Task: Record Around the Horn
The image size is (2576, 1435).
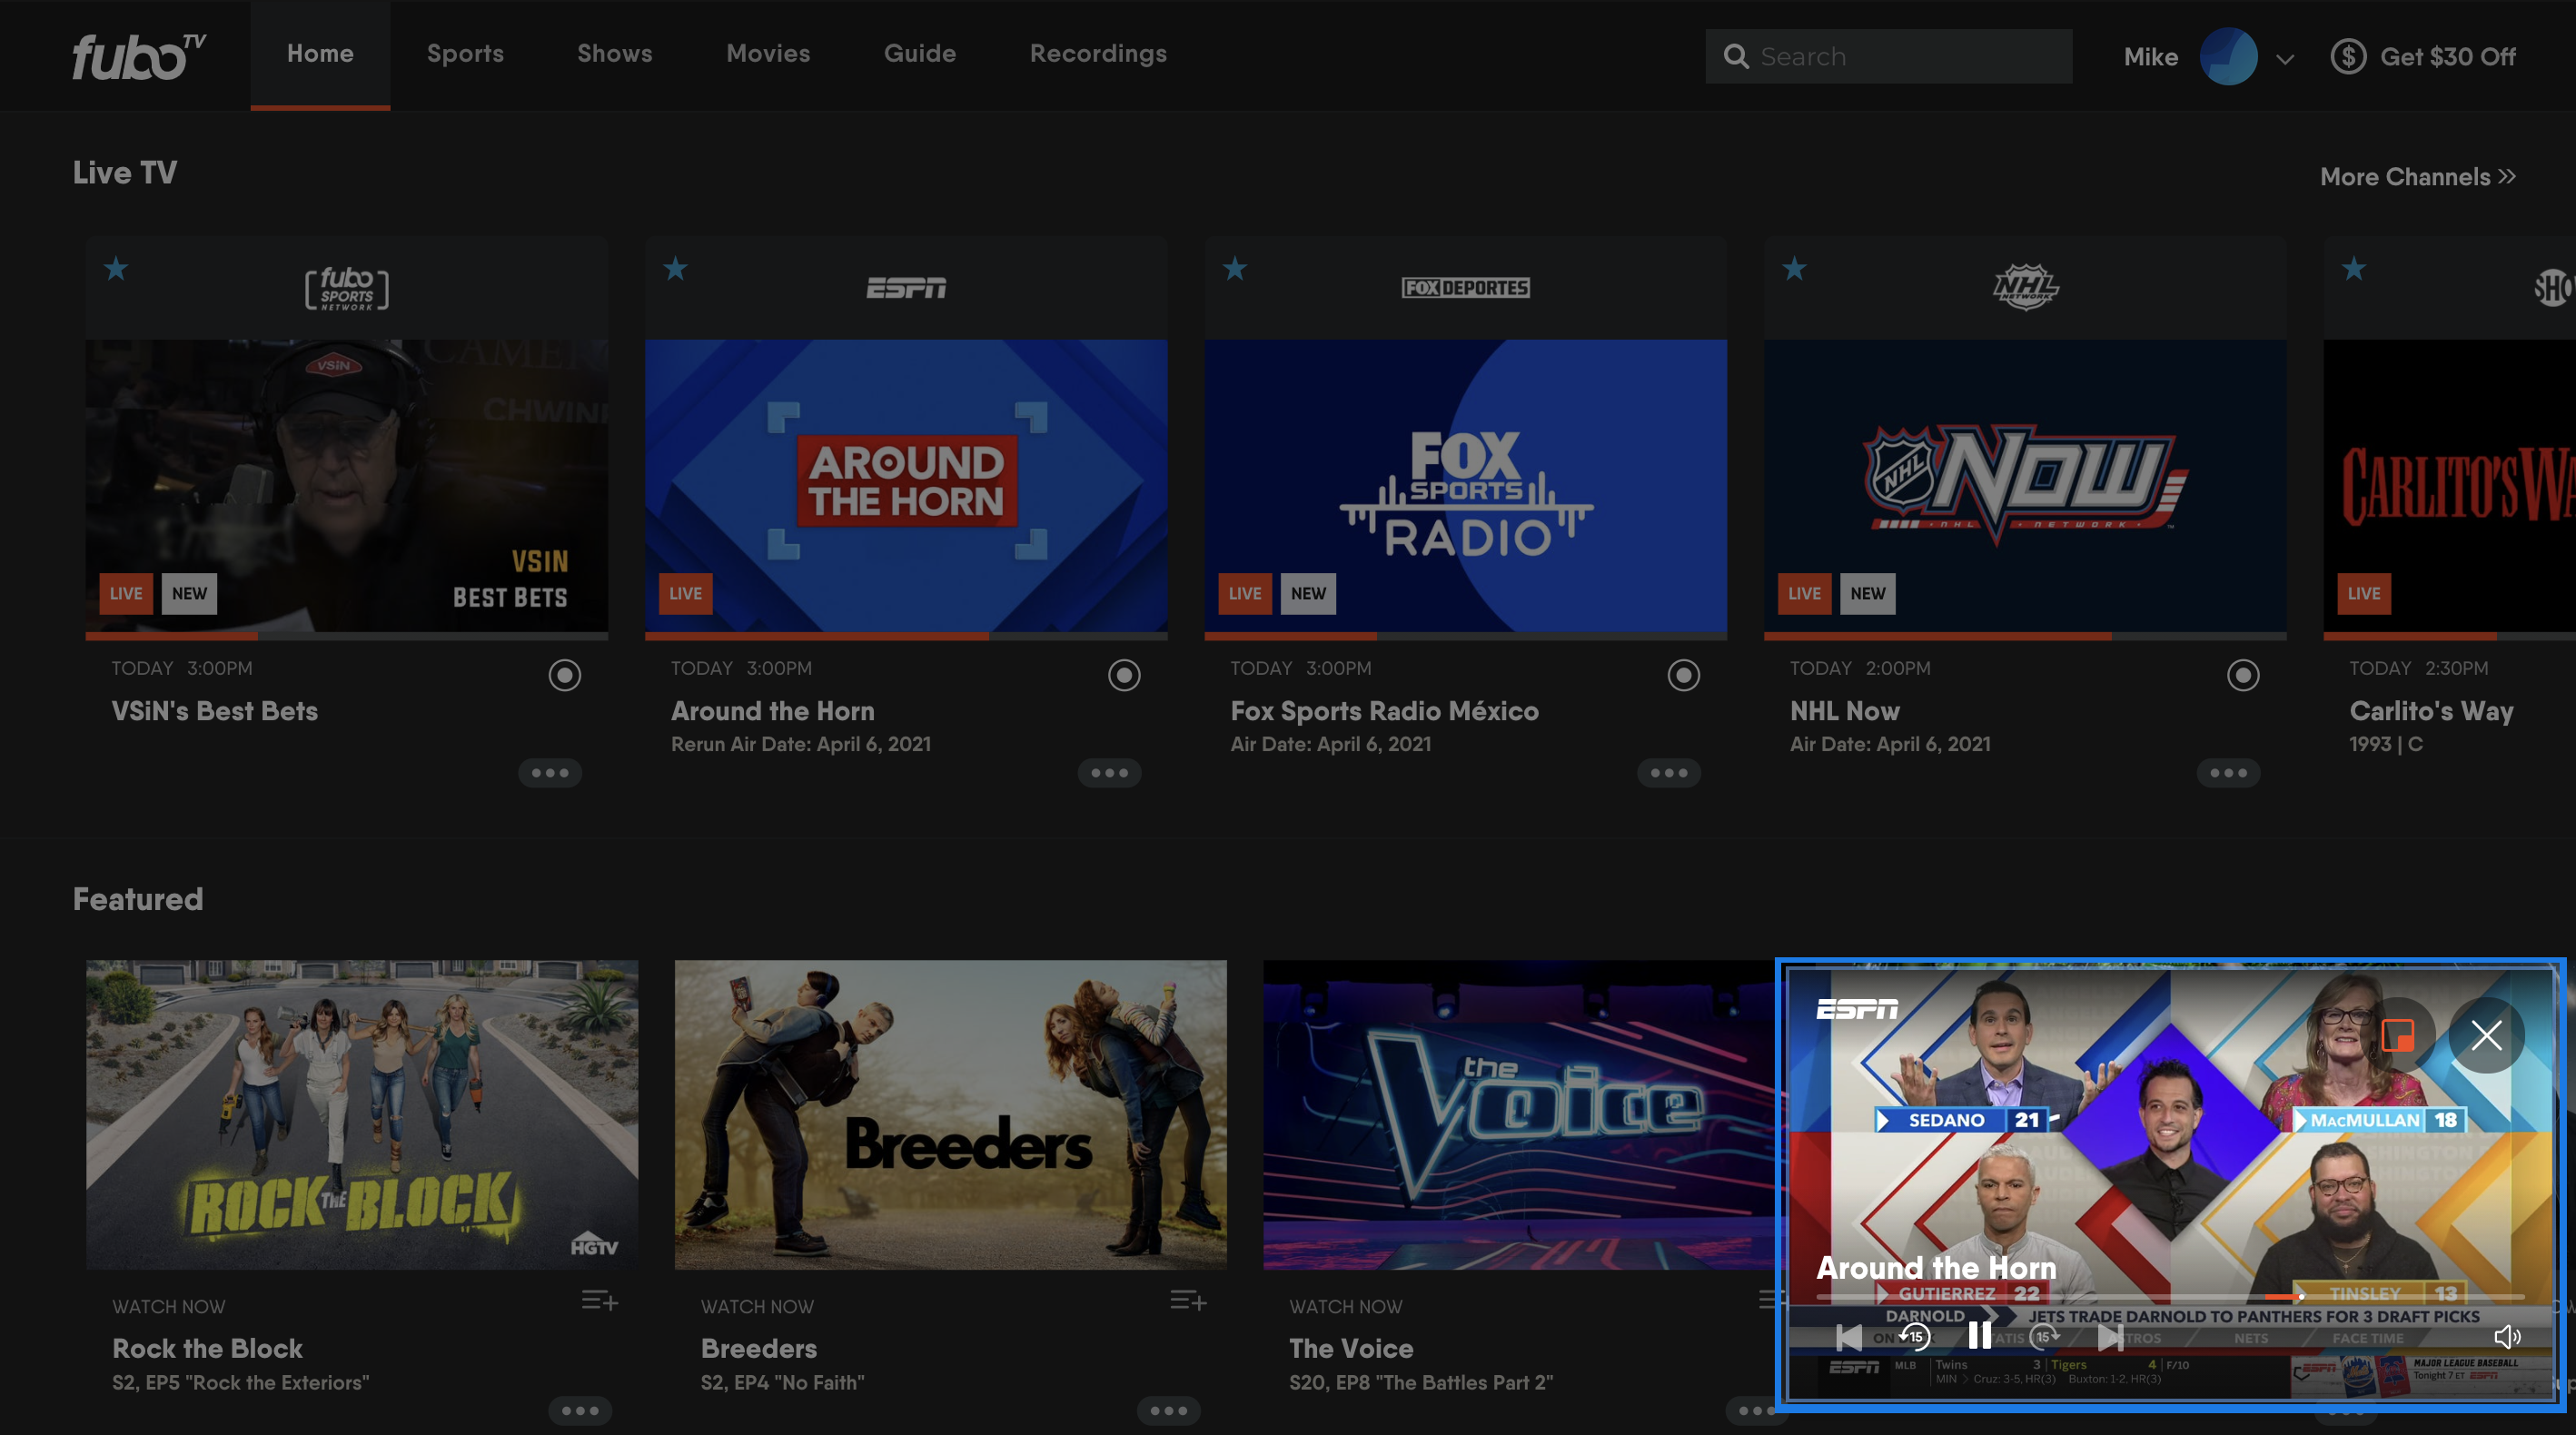Action: pyautogui.click(x=1124, y=676)
